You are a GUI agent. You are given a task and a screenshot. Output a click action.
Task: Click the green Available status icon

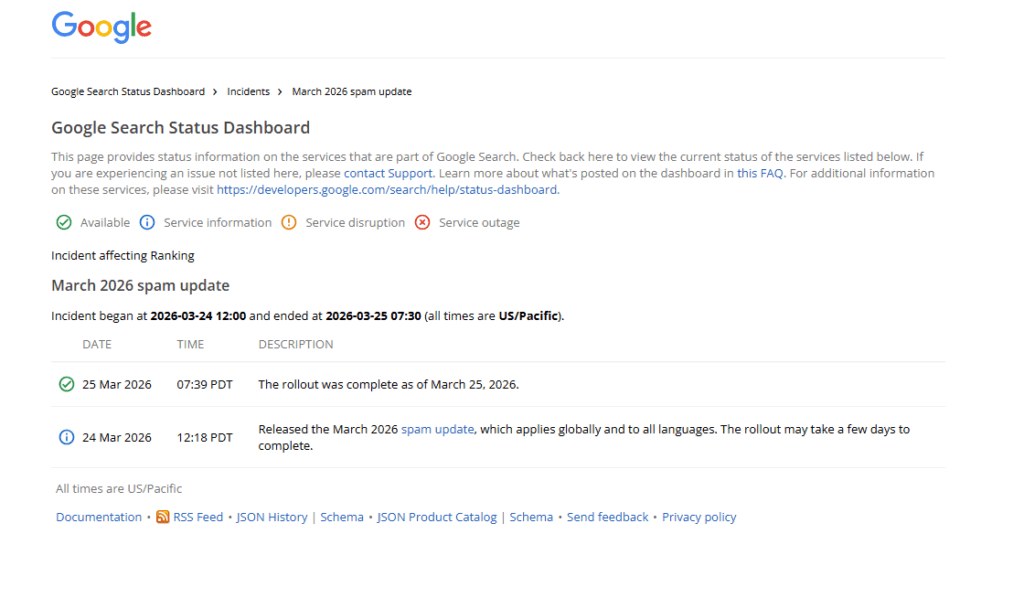63,222
